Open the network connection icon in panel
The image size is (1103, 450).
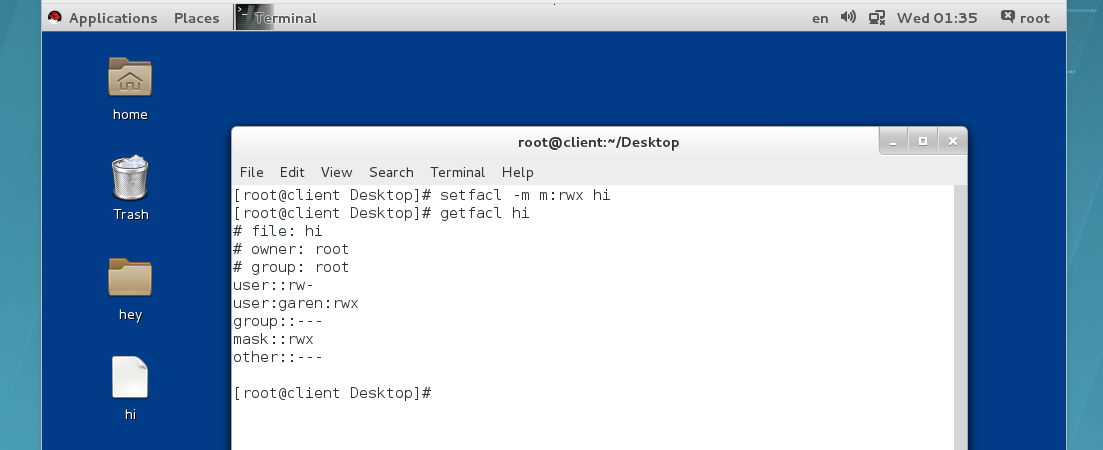pos(876,18)
